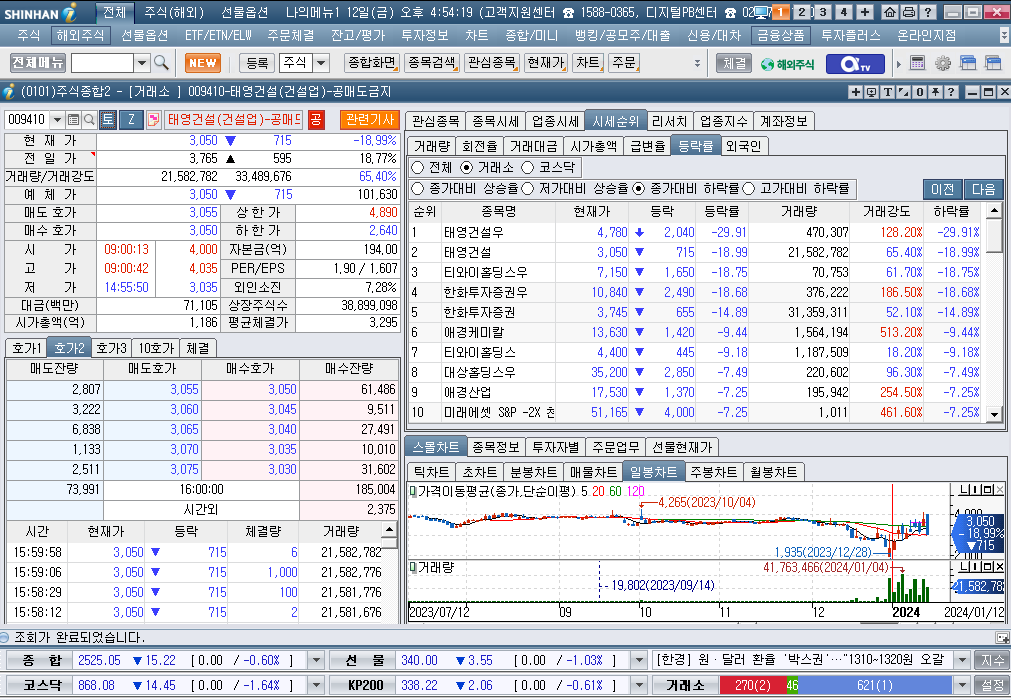1011x700 pixels.
Task: Click the ranking table vertical scrollbar down arrow
Action: (994, 414)
